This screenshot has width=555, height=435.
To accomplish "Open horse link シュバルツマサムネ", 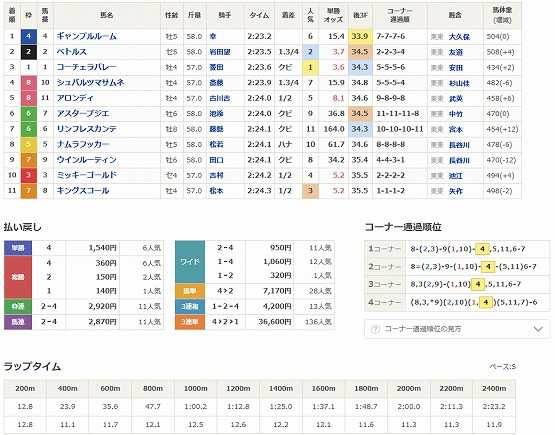I will (x=90, y=82).
